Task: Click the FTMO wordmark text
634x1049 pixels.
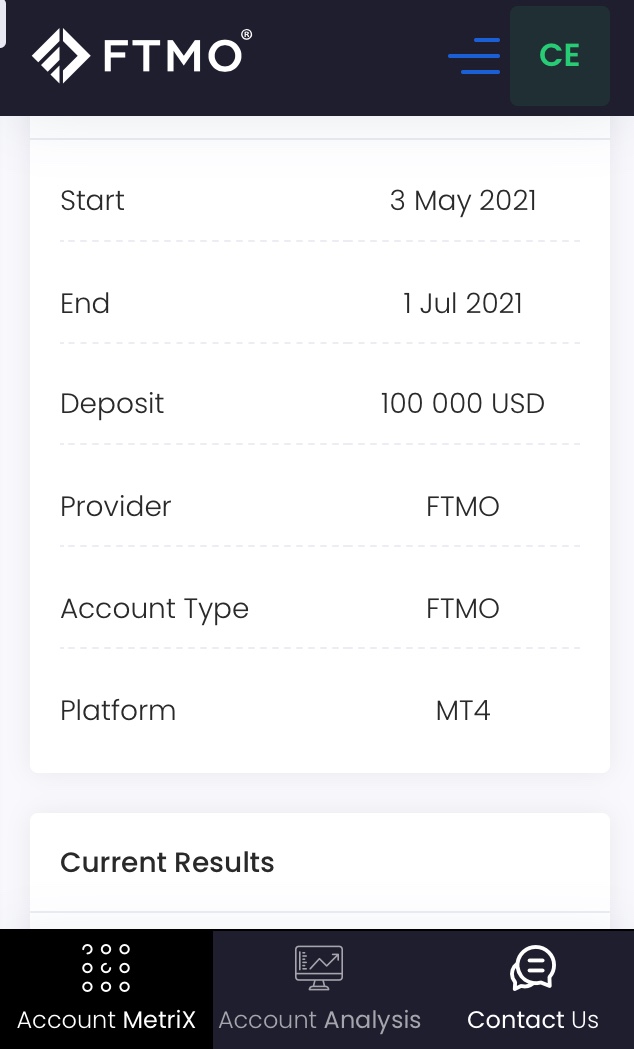Action: [x=173, y=55]
